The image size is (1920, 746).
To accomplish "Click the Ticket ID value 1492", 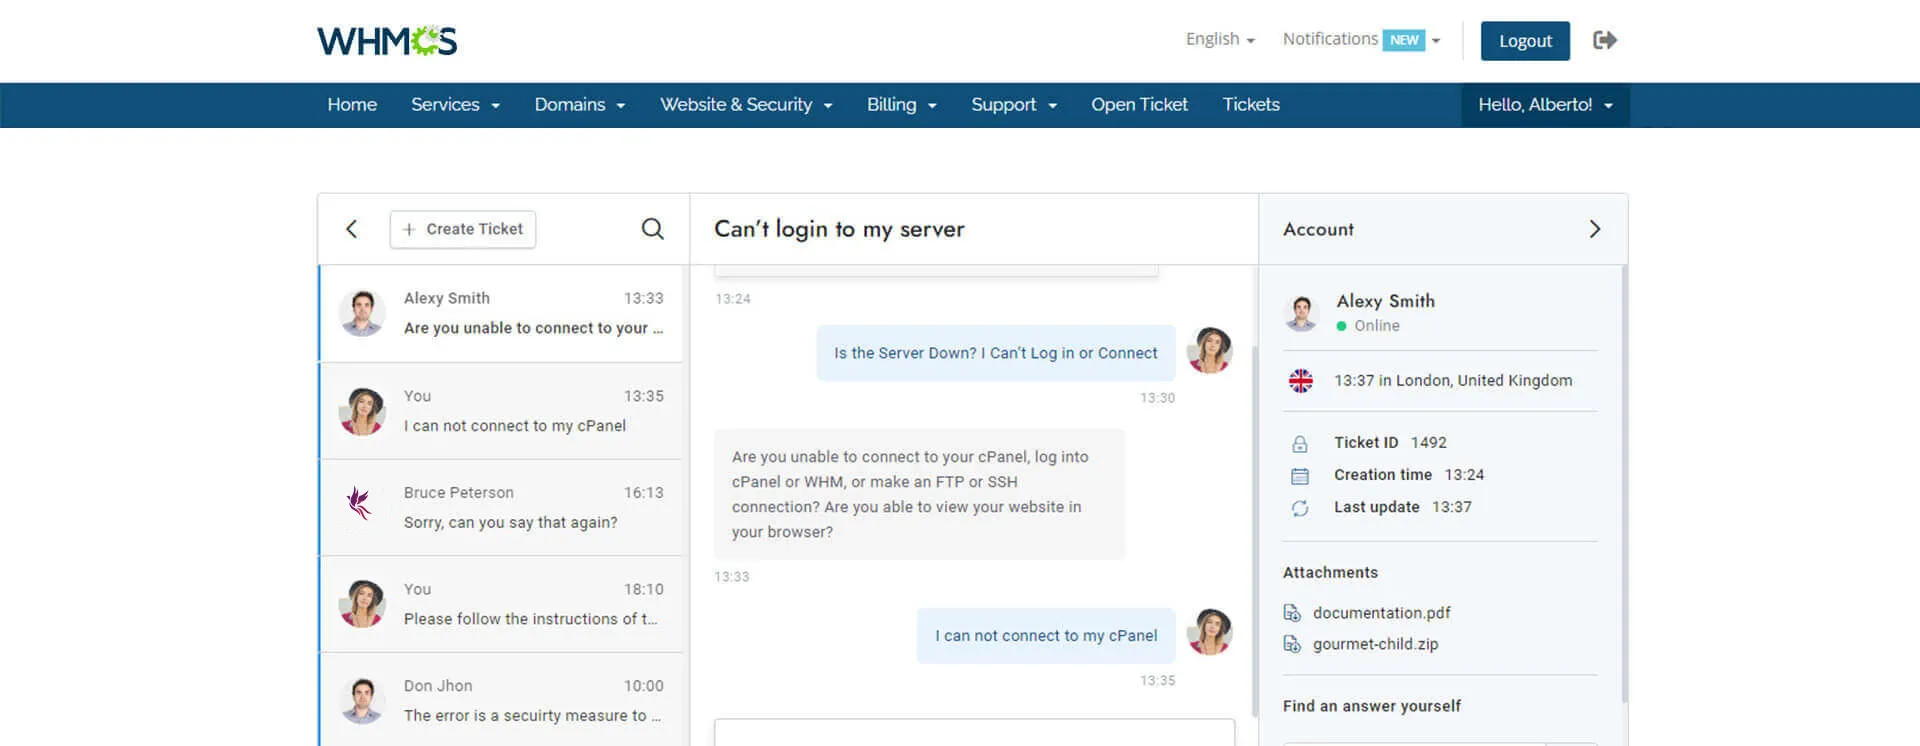I will (1429, 443).
